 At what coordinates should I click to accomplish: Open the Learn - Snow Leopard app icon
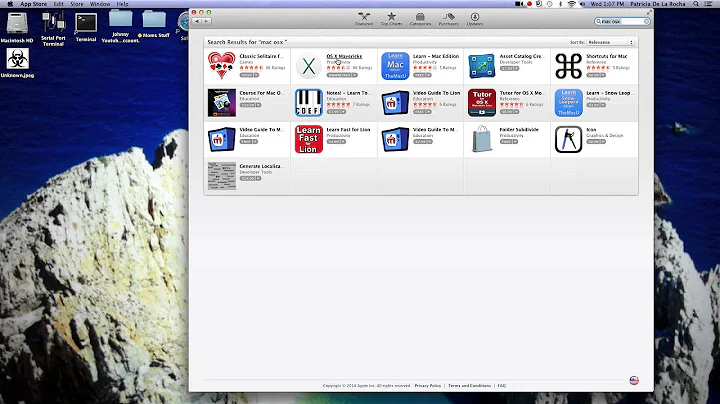coord(568,103)
